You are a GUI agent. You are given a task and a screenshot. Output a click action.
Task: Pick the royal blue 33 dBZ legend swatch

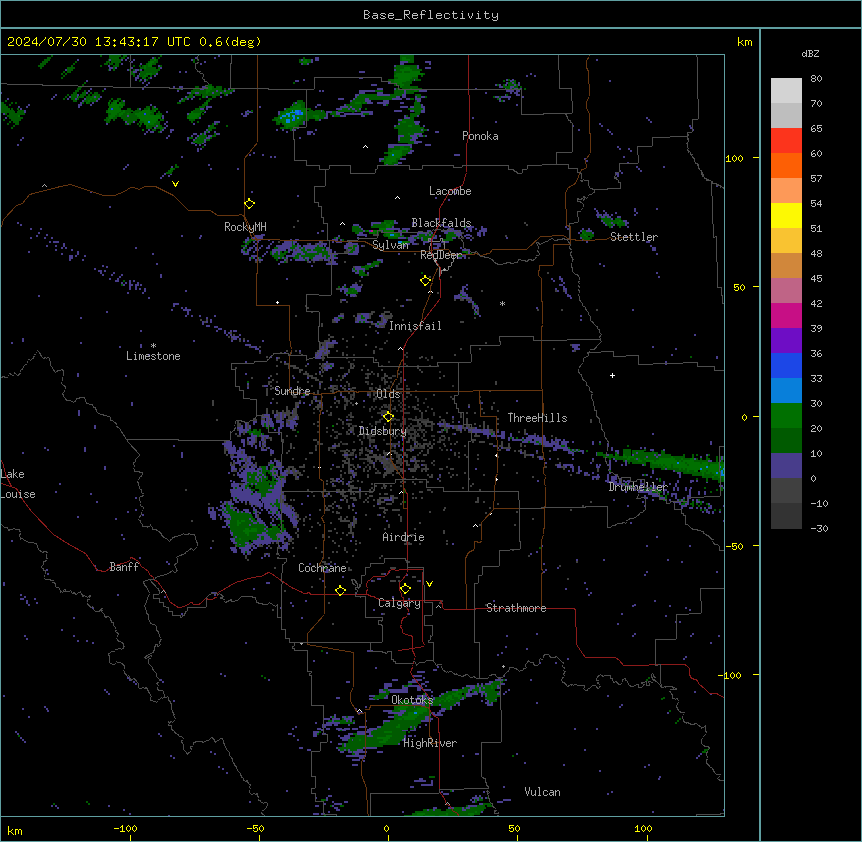786,365
